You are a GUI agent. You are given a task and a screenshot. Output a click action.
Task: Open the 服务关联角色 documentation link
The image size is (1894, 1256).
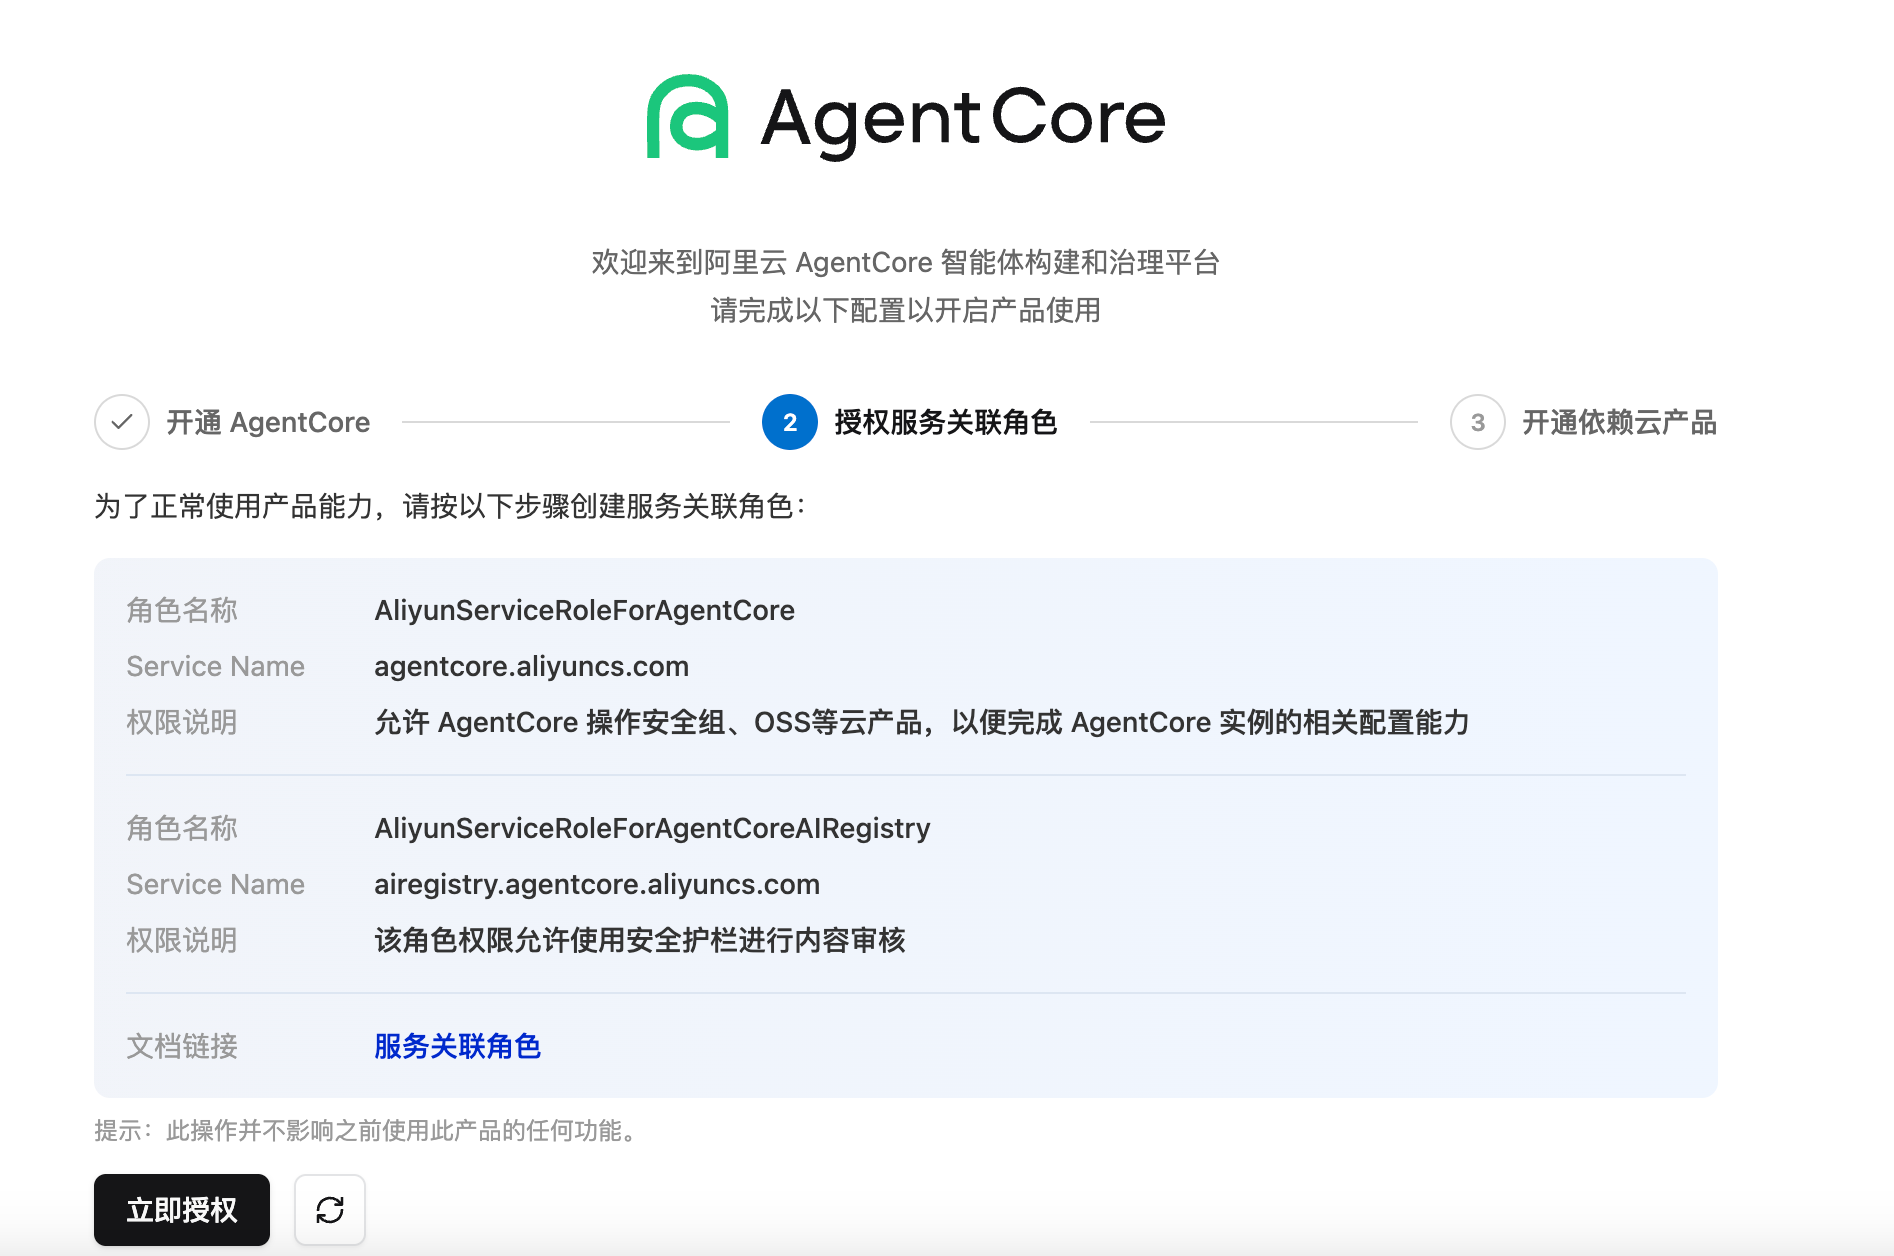pos(457,1046)
